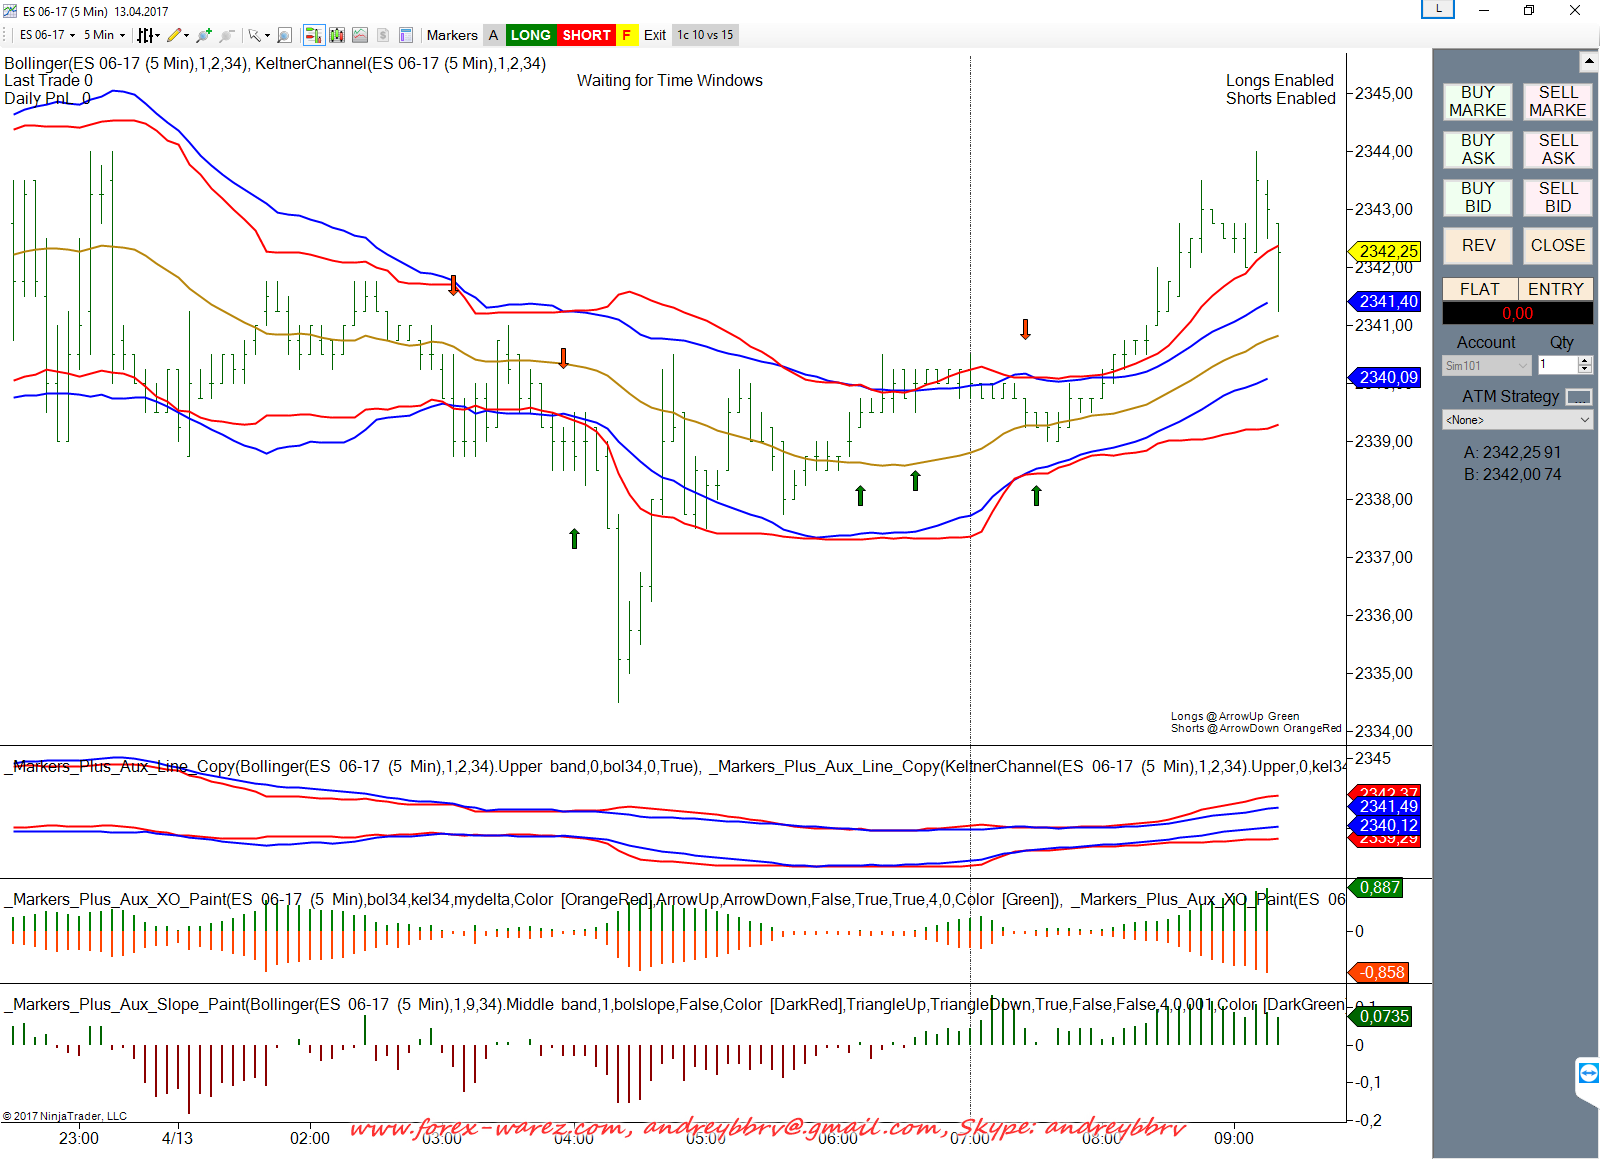
Task: Click the Qty quantity input field
Action: (x=1558, y=365)
